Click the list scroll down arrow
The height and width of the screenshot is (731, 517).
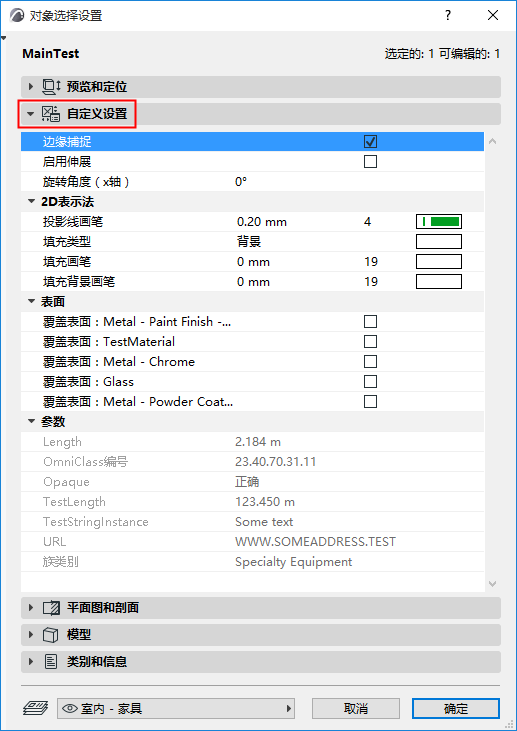point(492,584)
